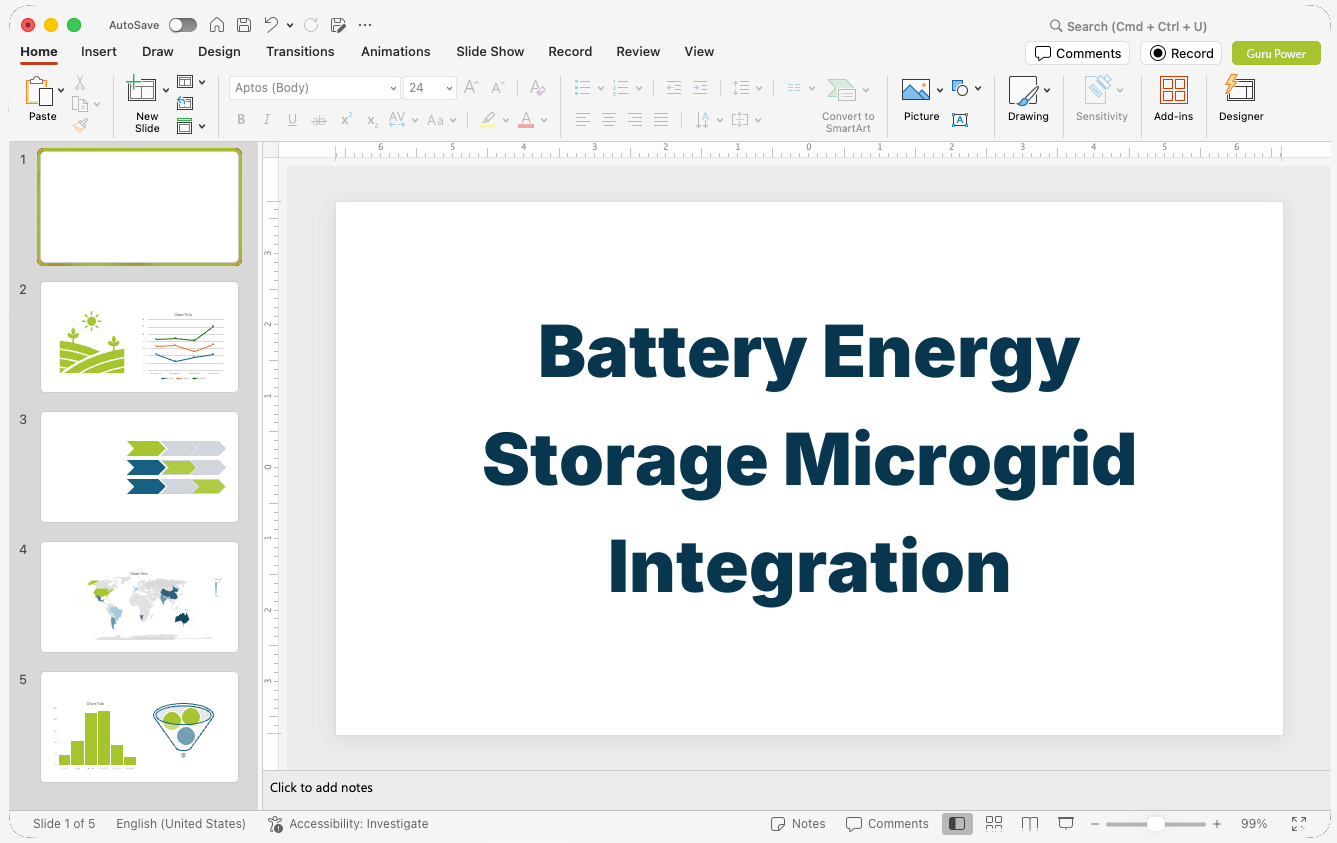Open the Slide Show tab

click(x=490, y=52)
